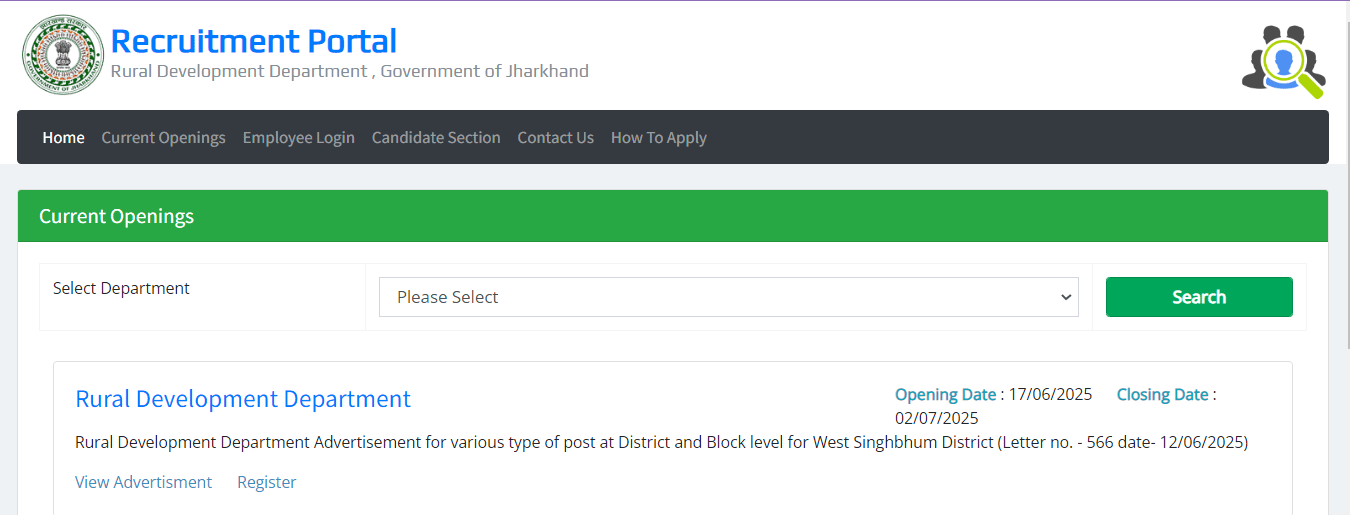Click the 02/07/2025 closing date value
Screen dimensions: 1350x515
point(936,418)
